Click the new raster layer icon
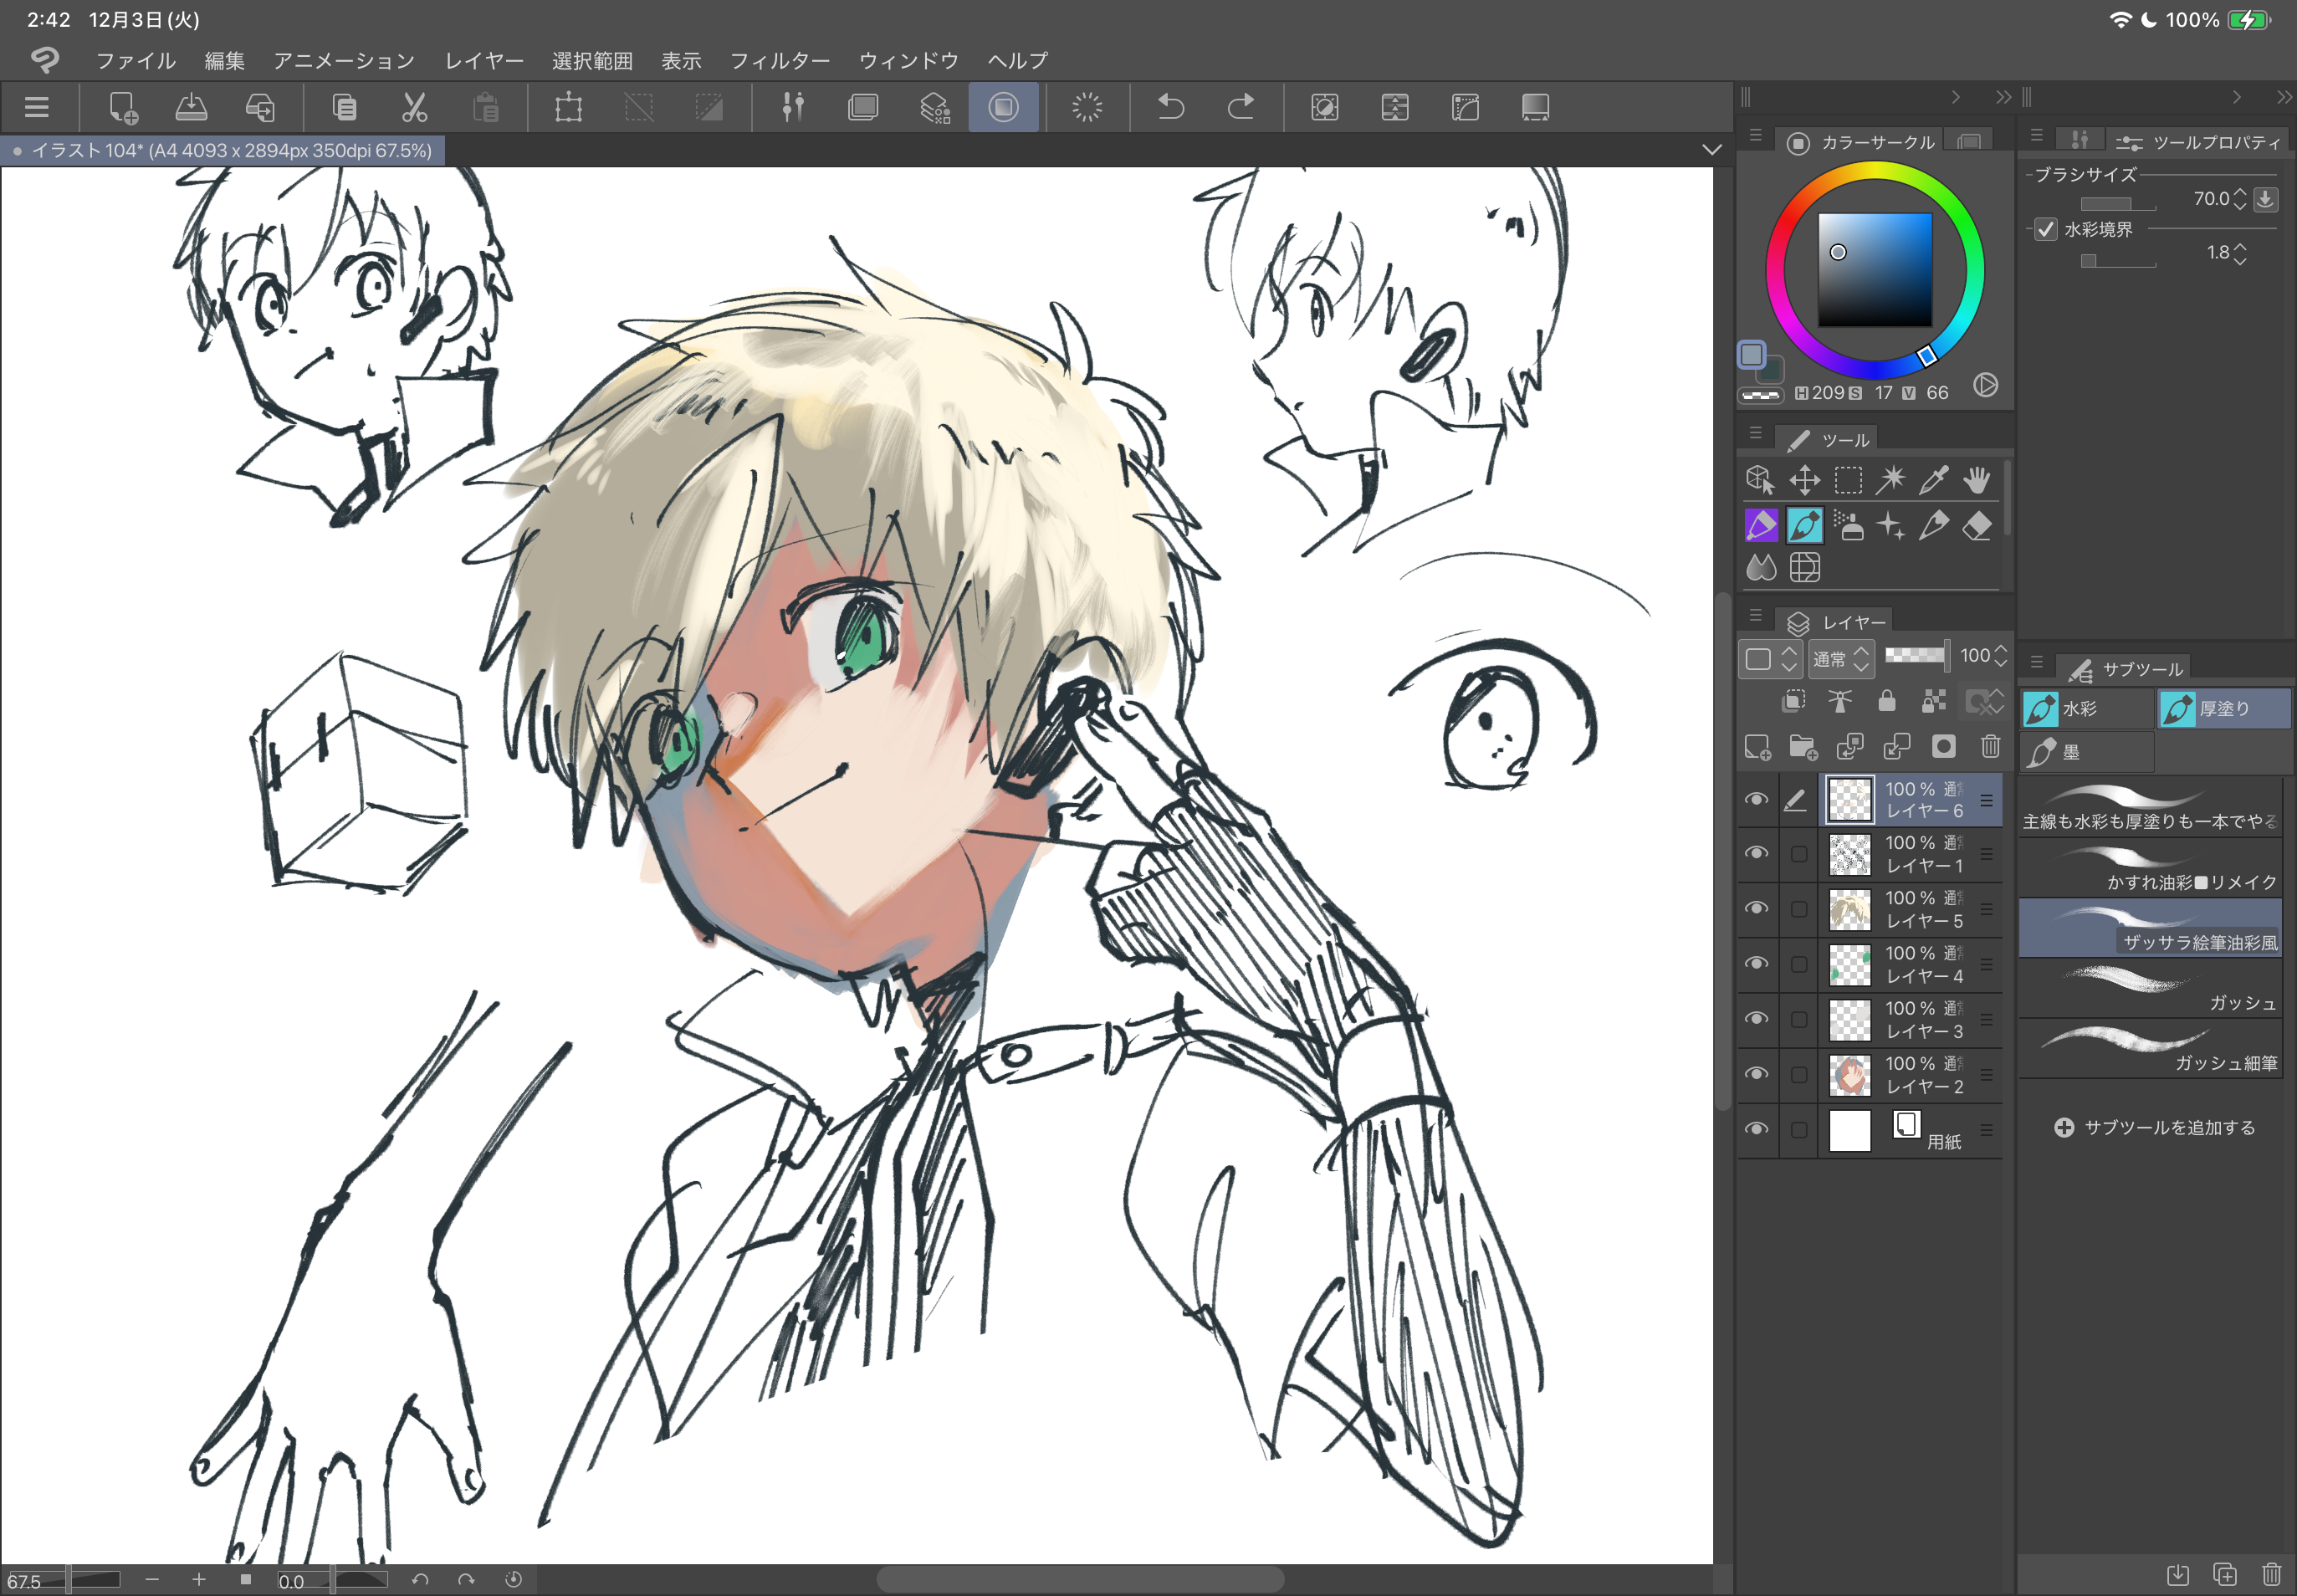Screen dimensions: 2297x1596 tap(1757, 747)
